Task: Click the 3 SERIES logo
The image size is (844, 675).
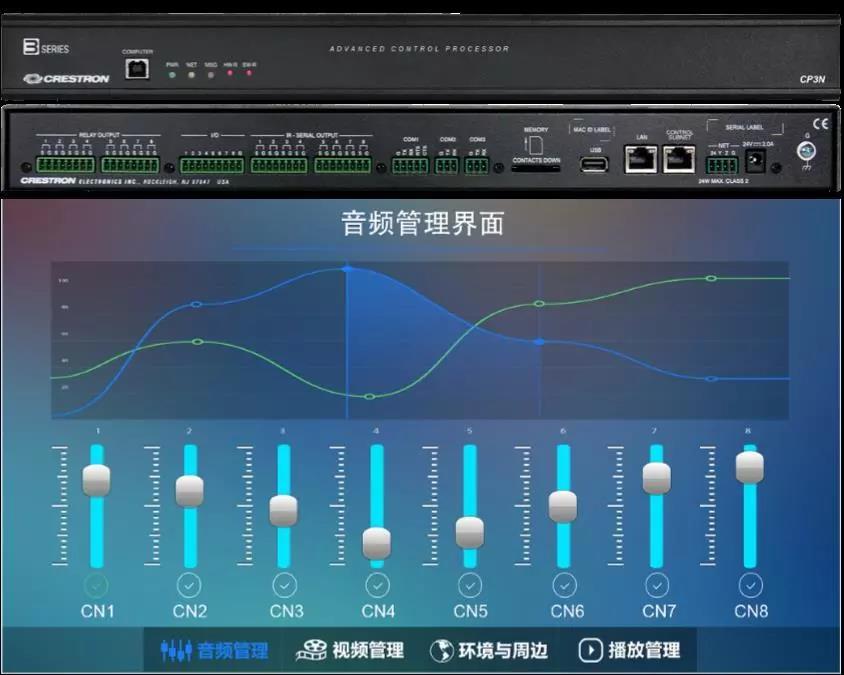Action: coord(46,47)
